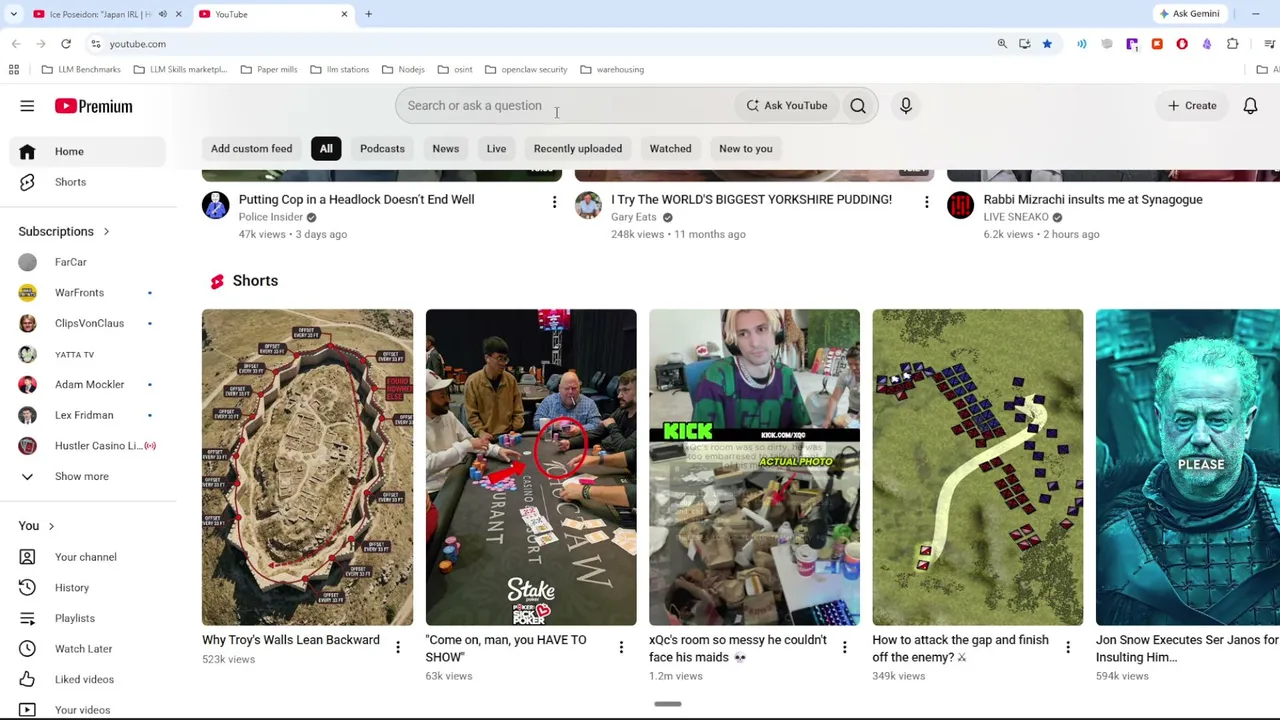
Task: Filter the feed by New to you
Action: [746, 149]
